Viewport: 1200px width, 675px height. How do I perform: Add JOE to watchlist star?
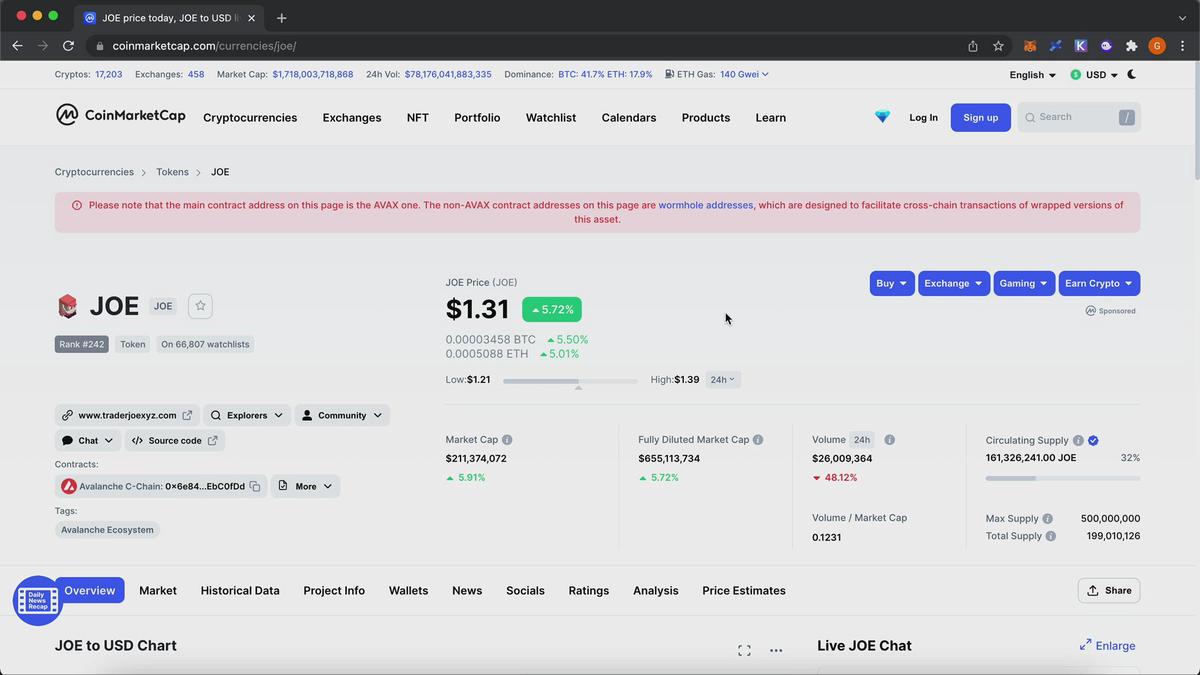click(x=200, y=306)
